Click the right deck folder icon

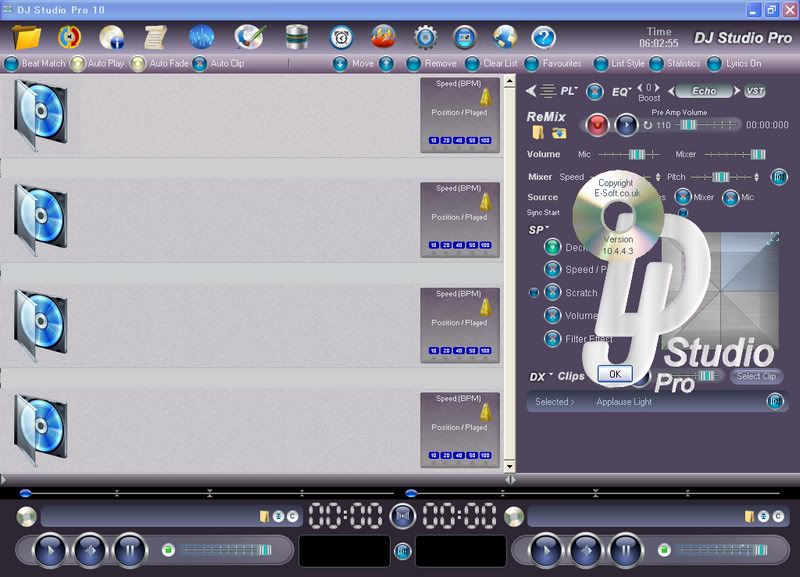[x=749, y=517]
